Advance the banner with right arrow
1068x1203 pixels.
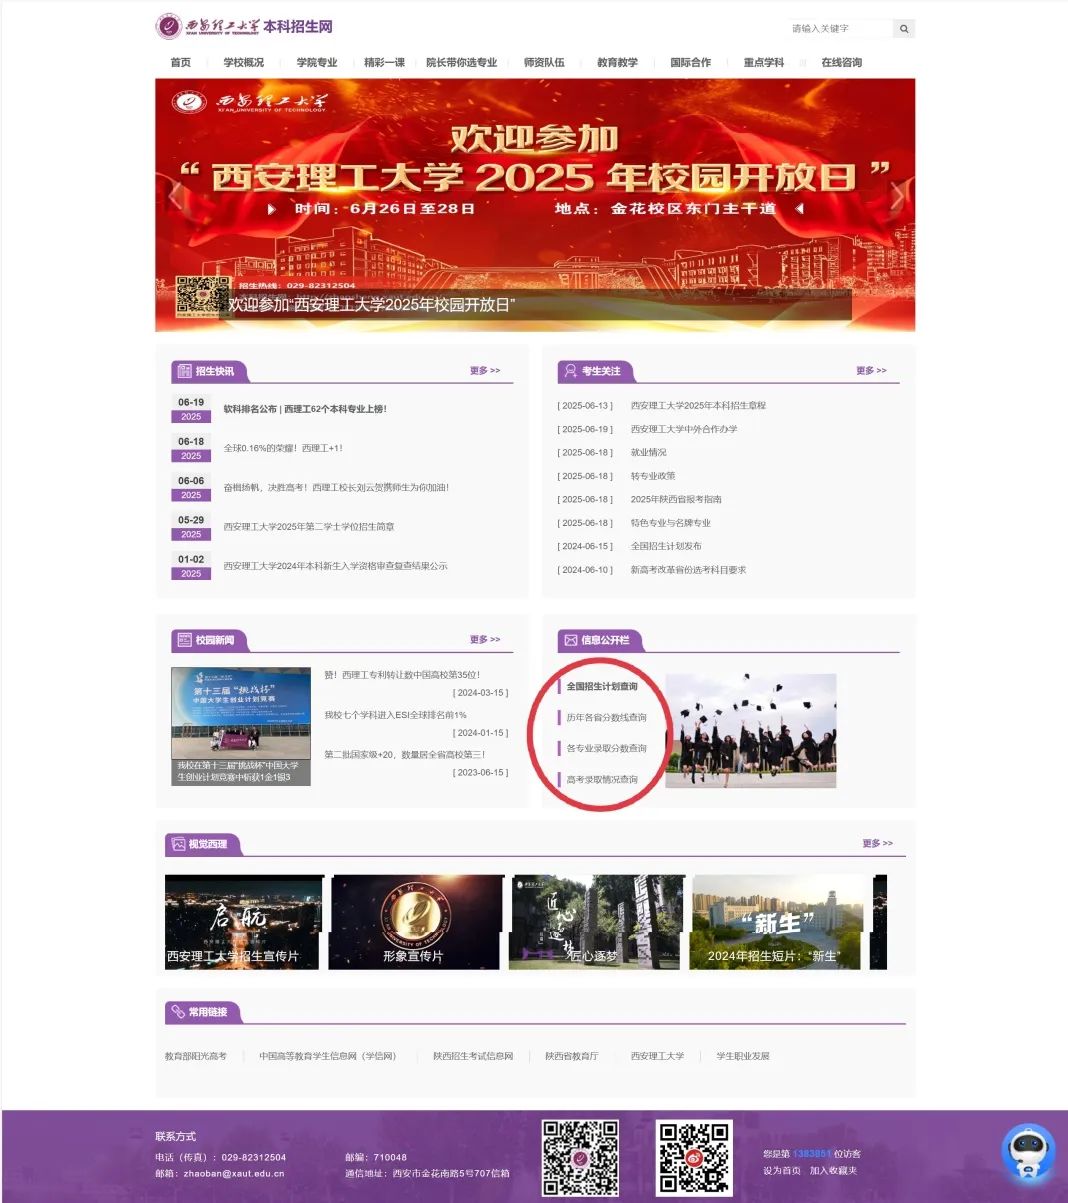(x=896, y=197)
